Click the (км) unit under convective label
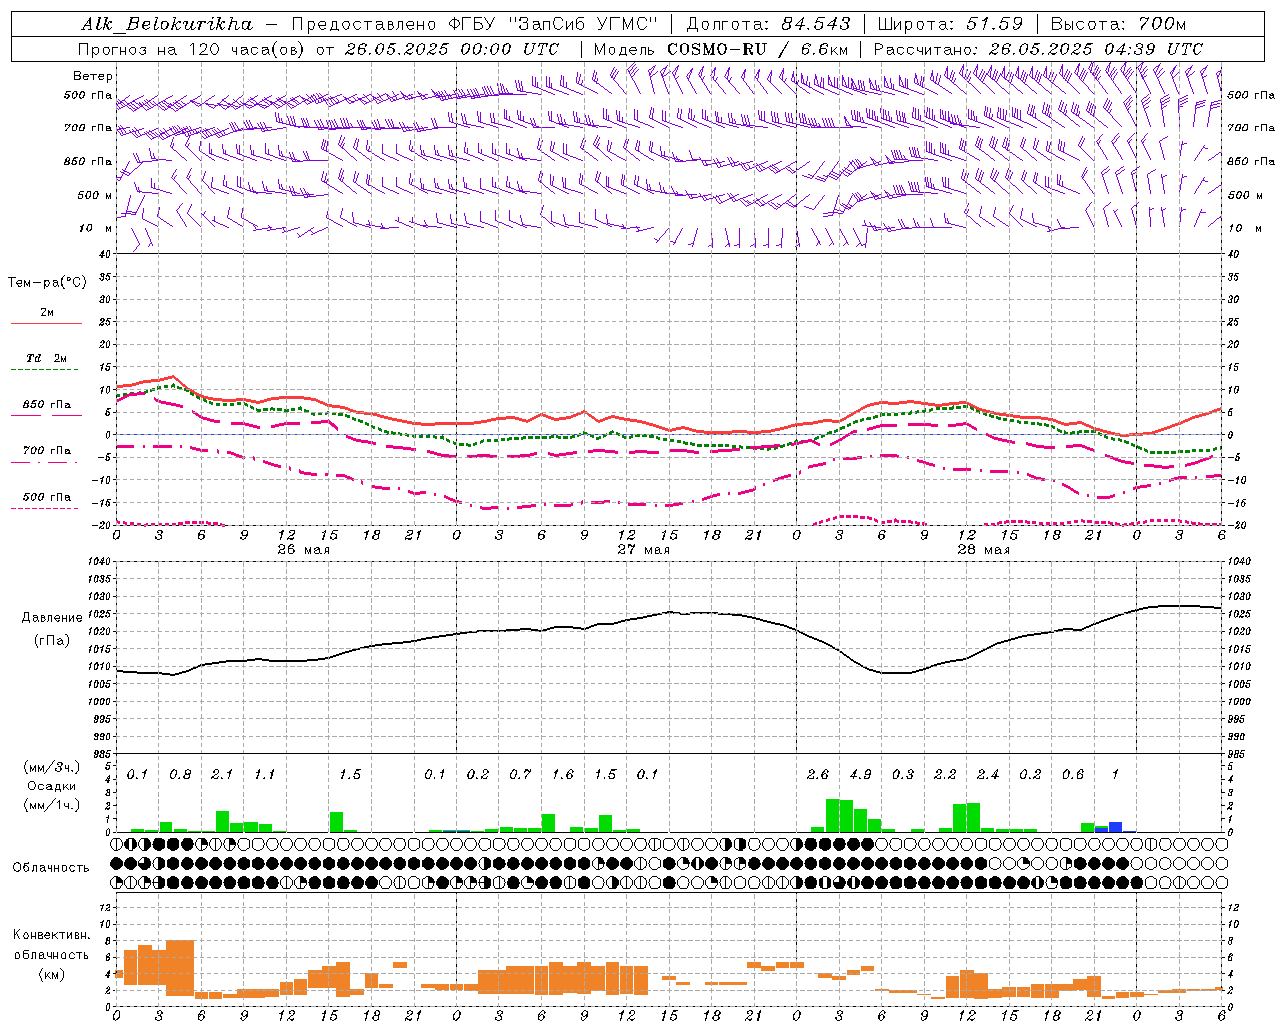 click(x=51, y=974)
